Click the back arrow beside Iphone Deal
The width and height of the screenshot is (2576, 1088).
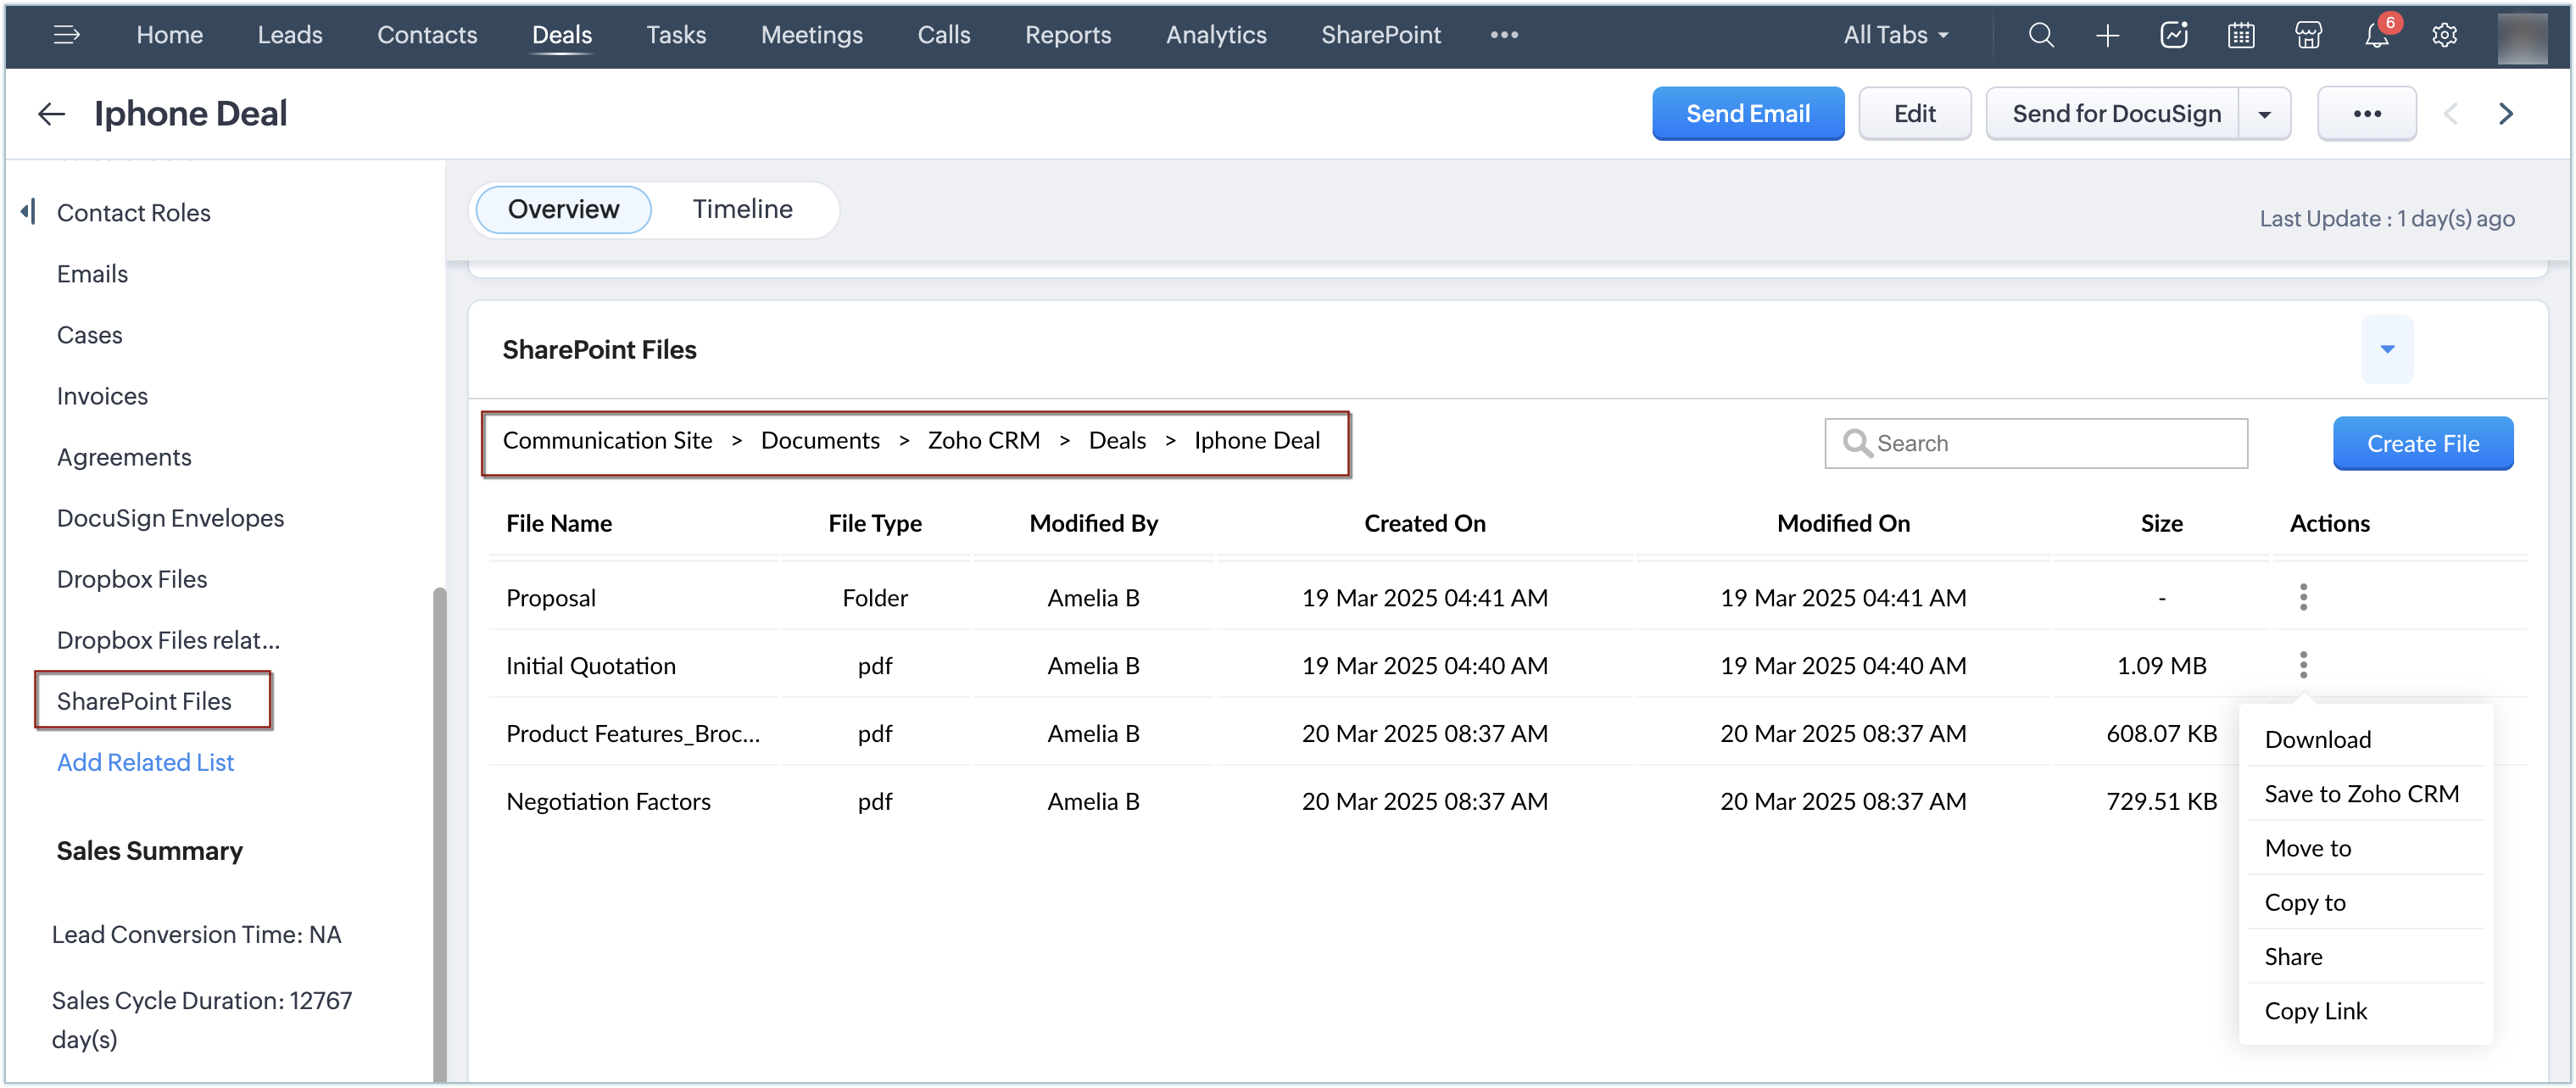[52, 114]
